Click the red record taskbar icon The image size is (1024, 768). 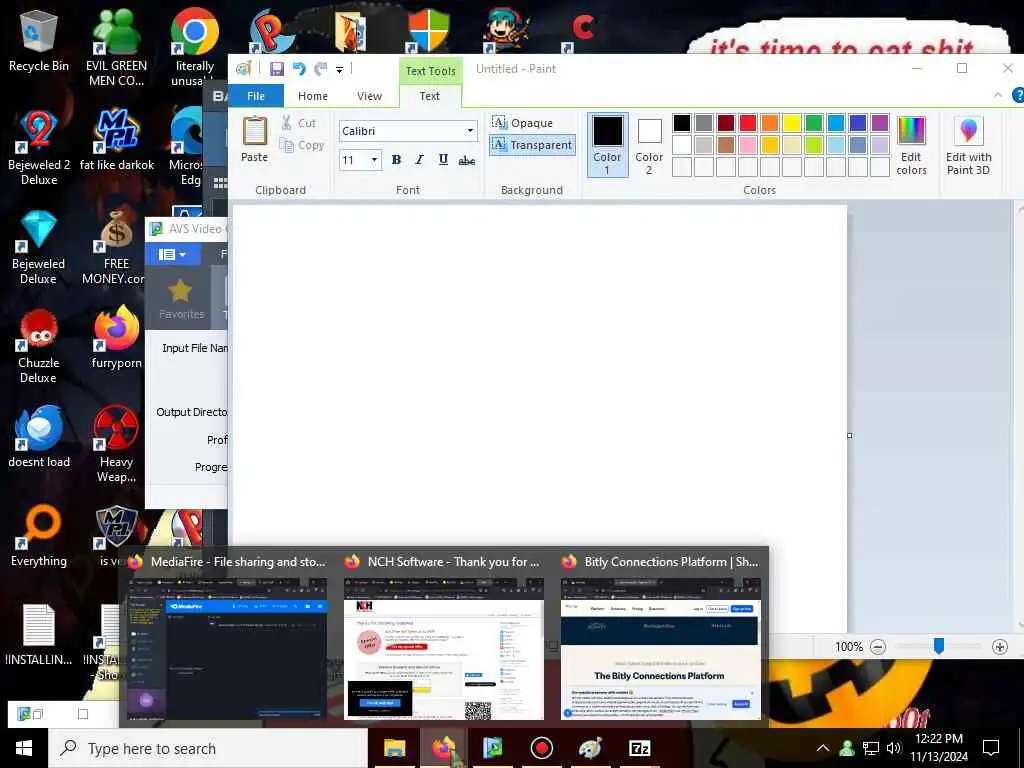pyautogui.click(x=541, y=748)
